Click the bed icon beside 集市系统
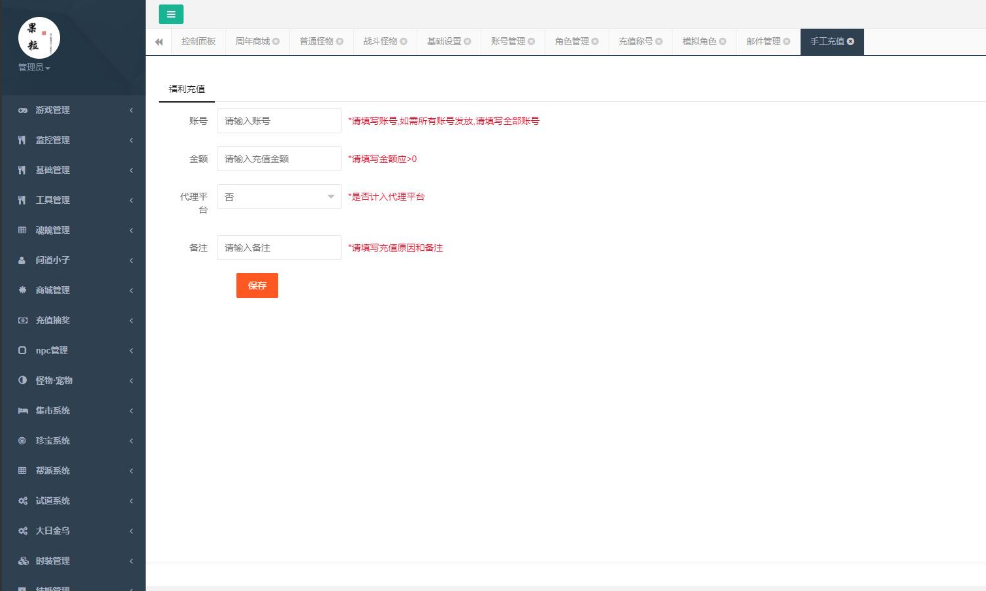The image size is (986, 591). (x=22, y=410)
